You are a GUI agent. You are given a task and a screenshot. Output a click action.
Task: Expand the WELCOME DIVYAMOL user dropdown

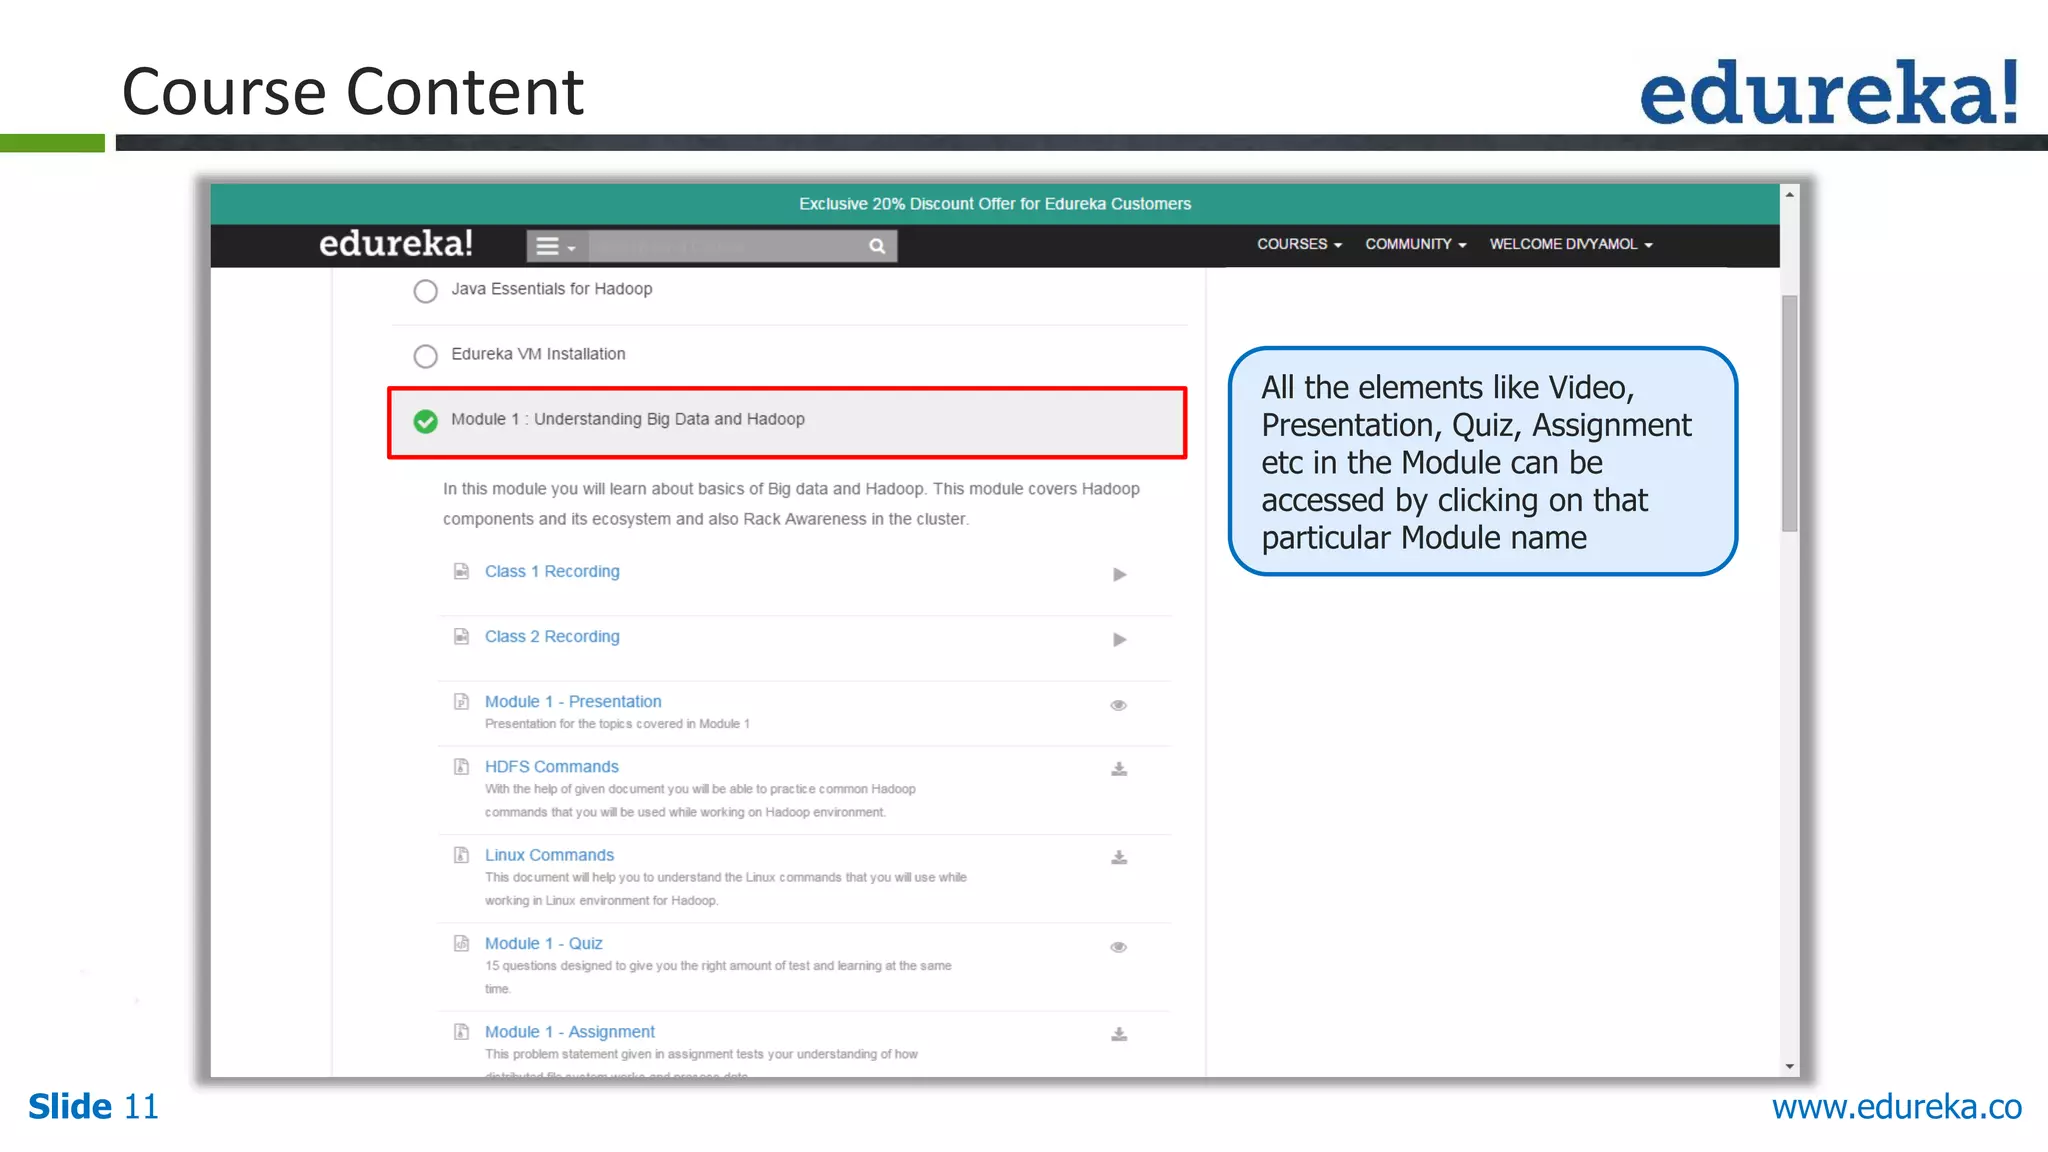(1570, 244)
